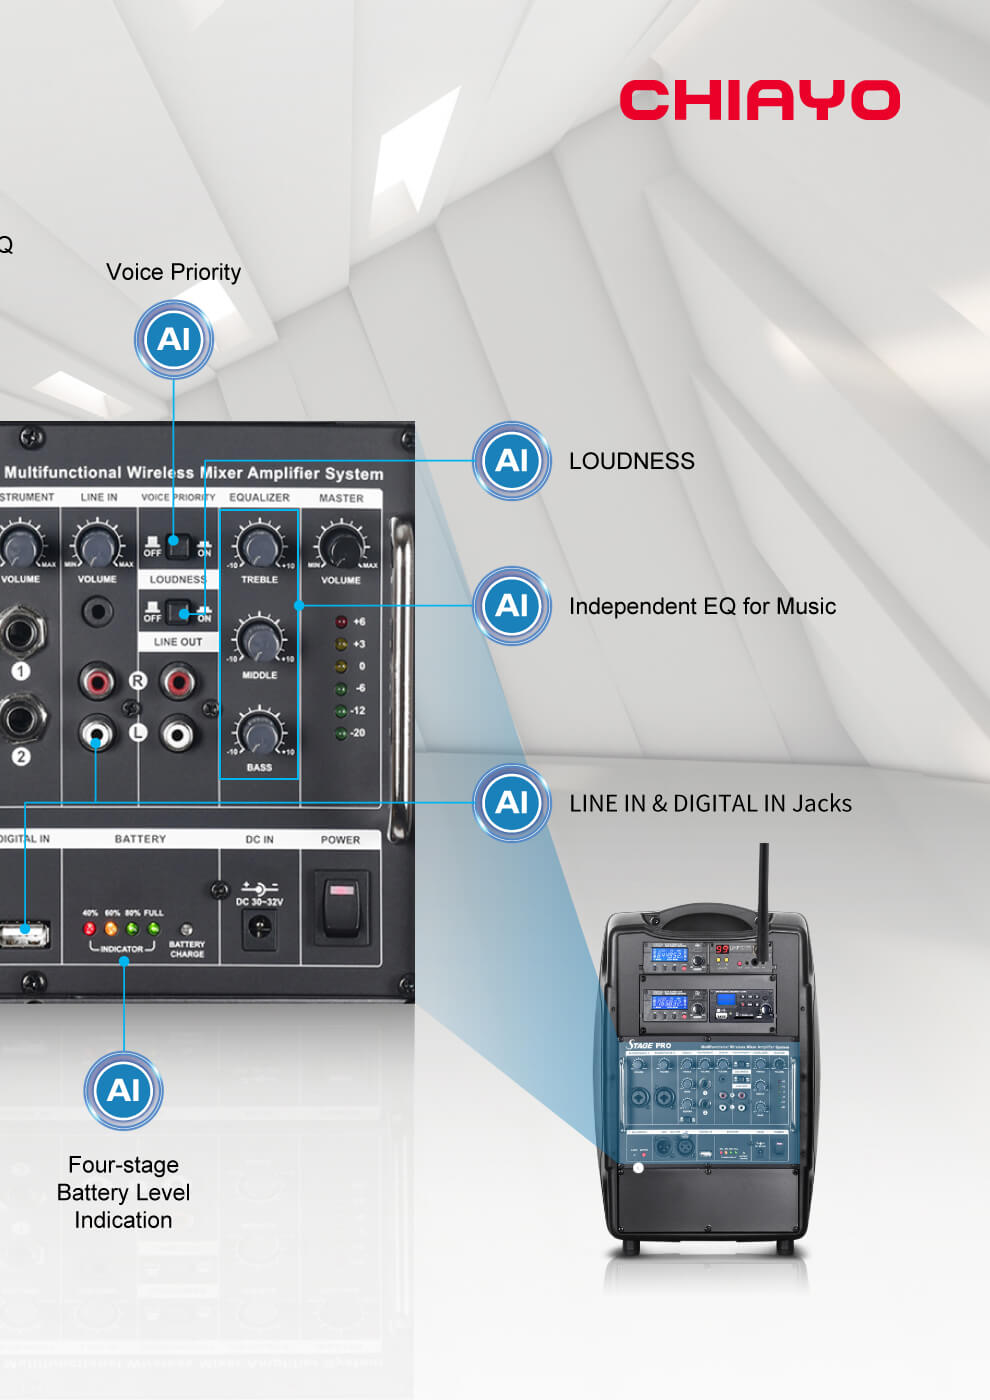Click the POWER section header label
990x1400 pixels.
point(340,839)
